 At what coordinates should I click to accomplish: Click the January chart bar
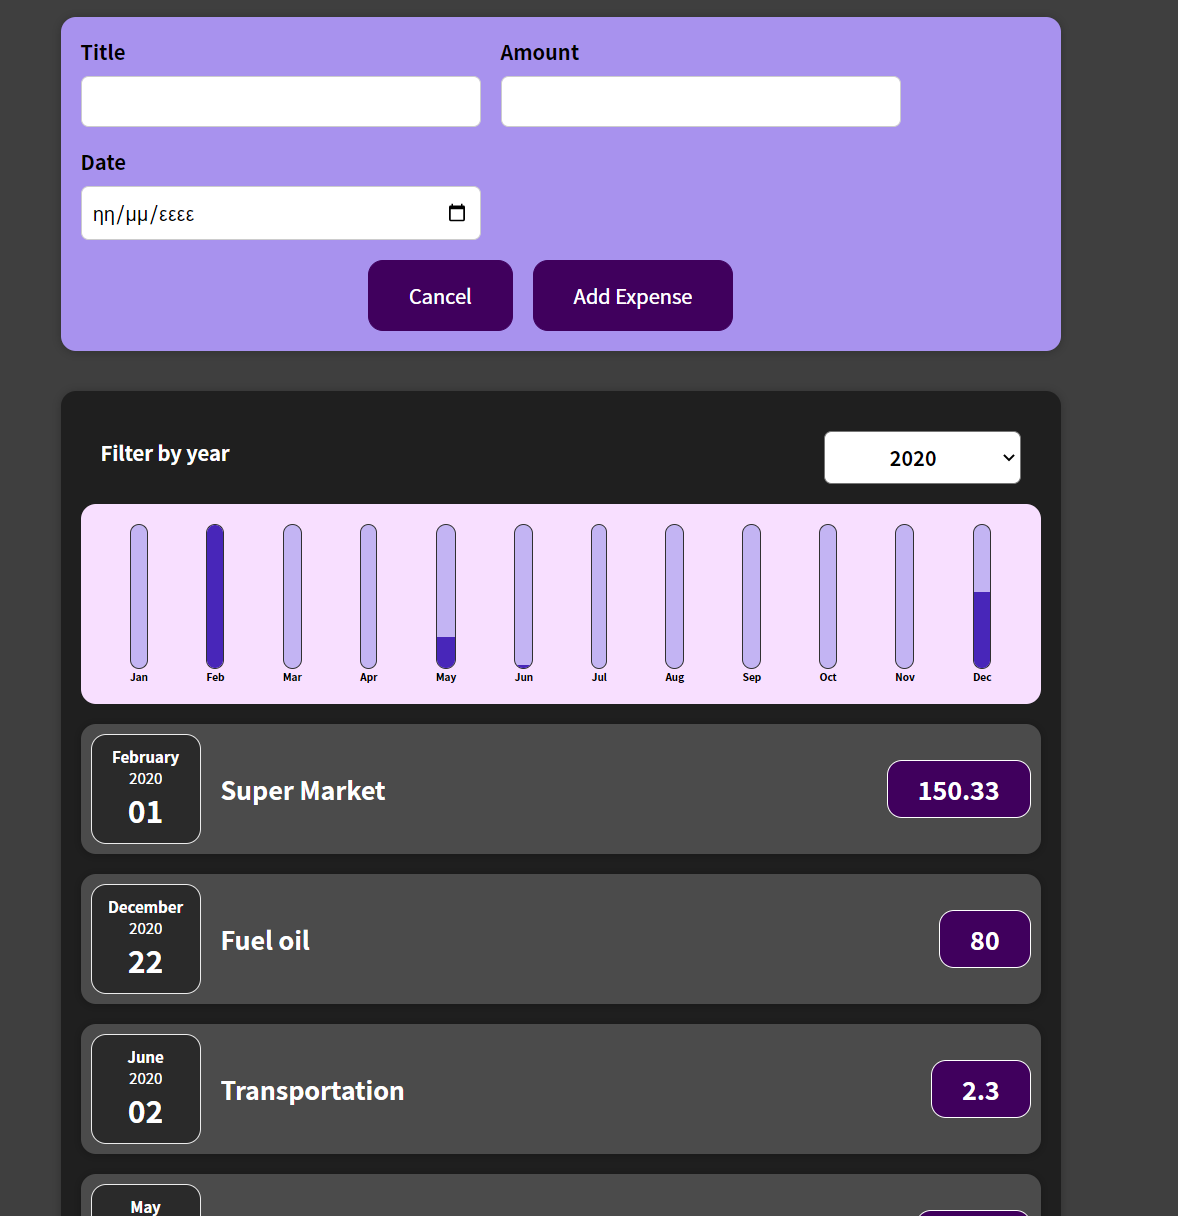pyautogui.click(x=139, y=596)
